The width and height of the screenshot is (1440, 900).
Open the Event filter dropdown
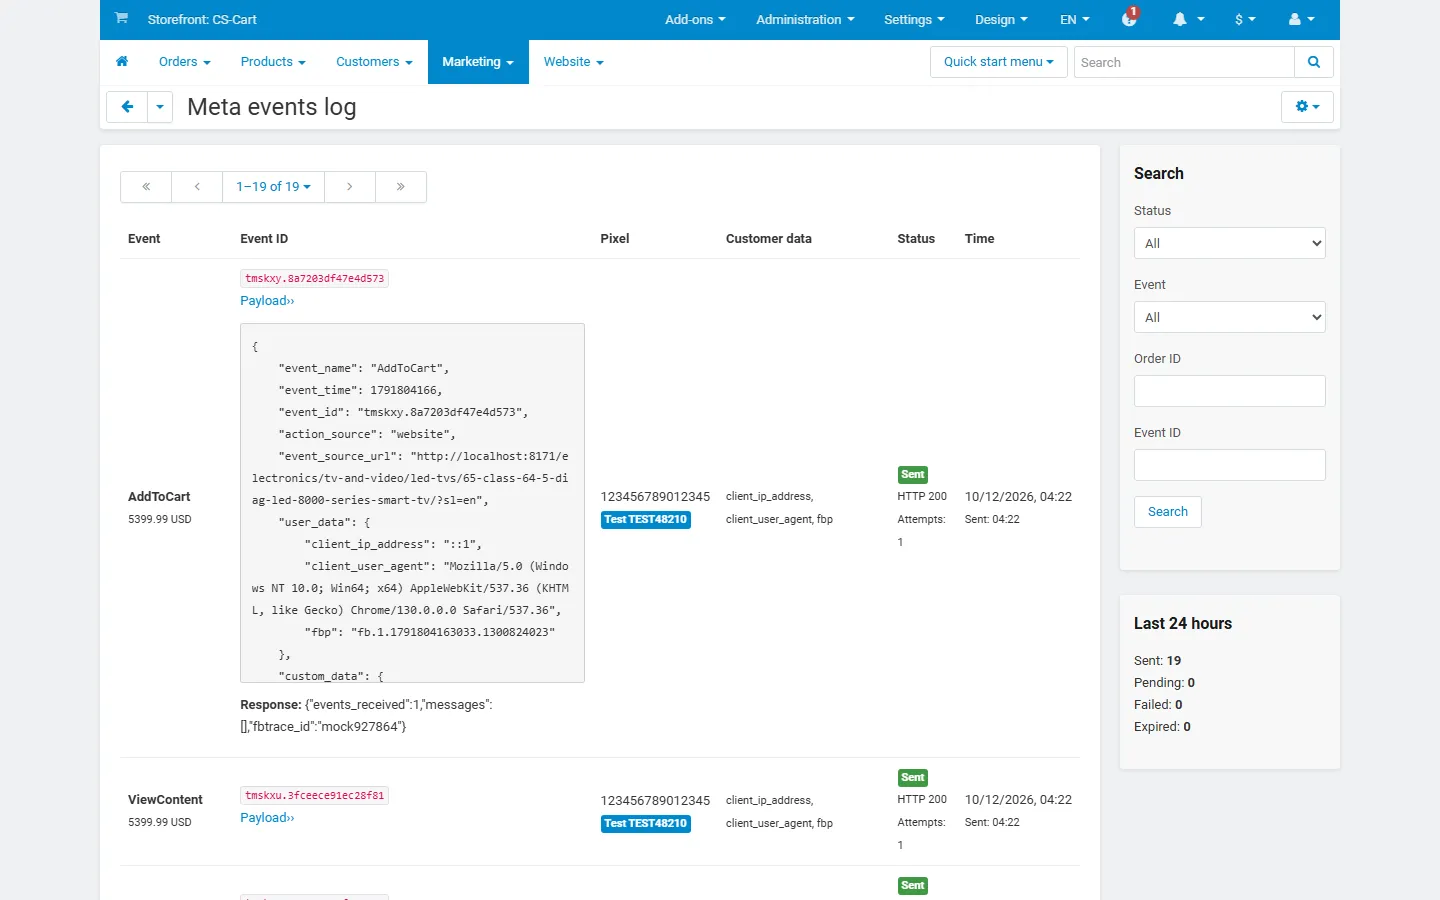(x=1230, y=317)
